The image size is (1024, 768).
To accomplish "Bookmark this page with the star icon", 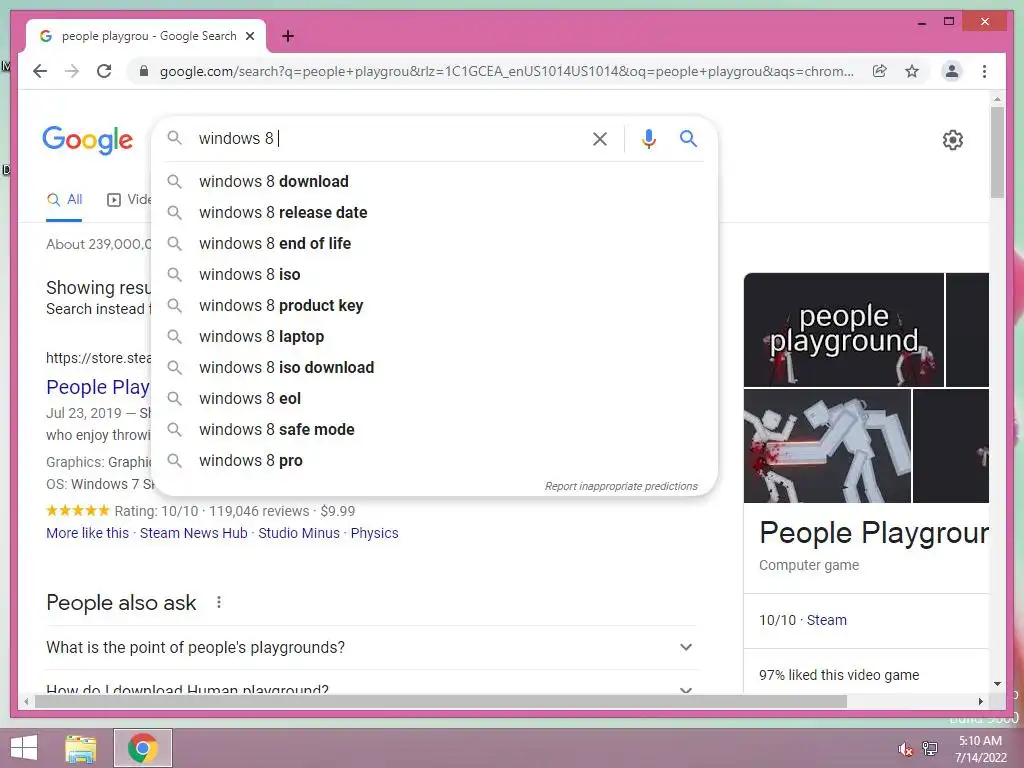I will [x=912, y=71].
